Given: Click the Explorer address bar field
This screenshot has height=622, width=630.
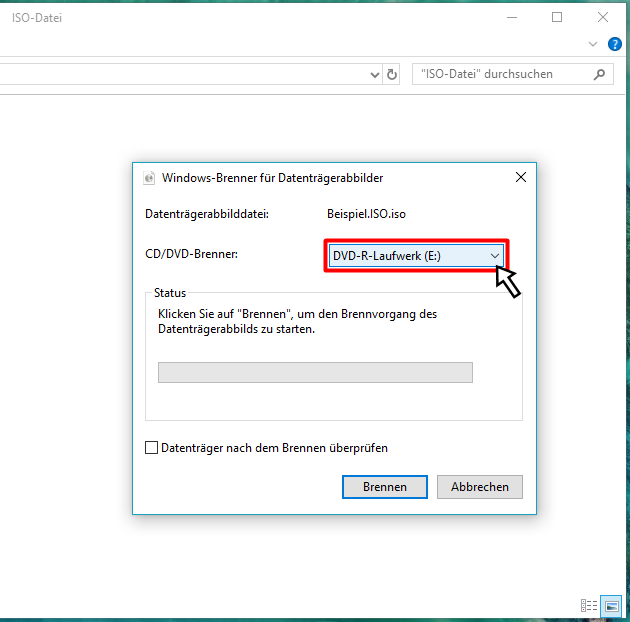Looking at the screenshot, I should click(x=191, y=74).
